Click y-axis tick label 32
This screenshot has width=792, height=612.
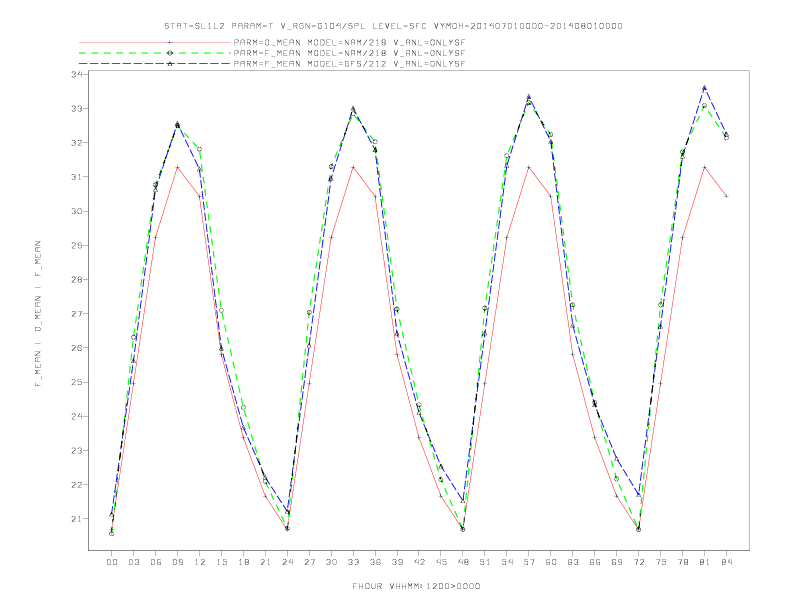tap(77, 143)
